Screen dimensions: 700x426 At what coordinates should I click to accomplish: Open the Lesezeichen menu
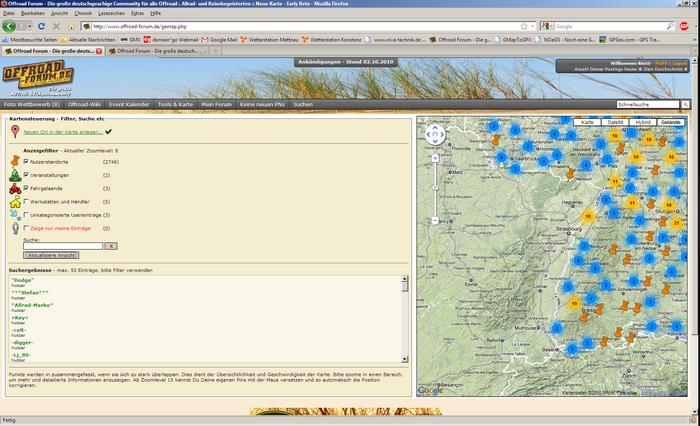pyautogui.click(x=111, y=13)
